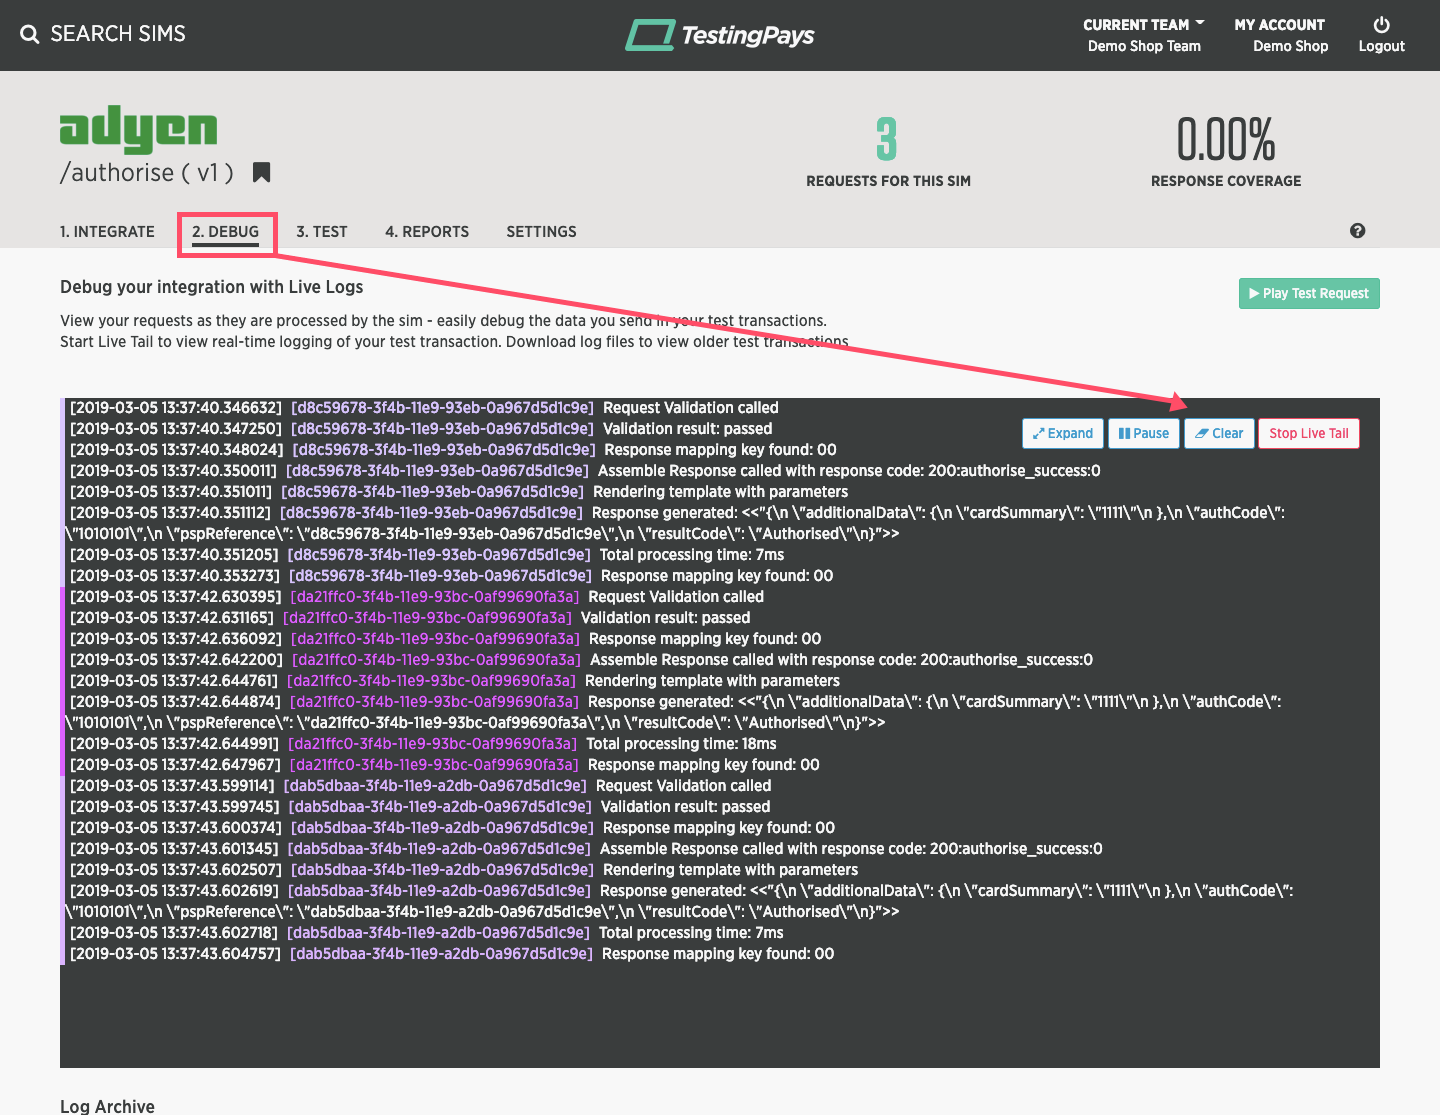
Task: Open the TestingPays logo home link
Action: tap(720, 35)
